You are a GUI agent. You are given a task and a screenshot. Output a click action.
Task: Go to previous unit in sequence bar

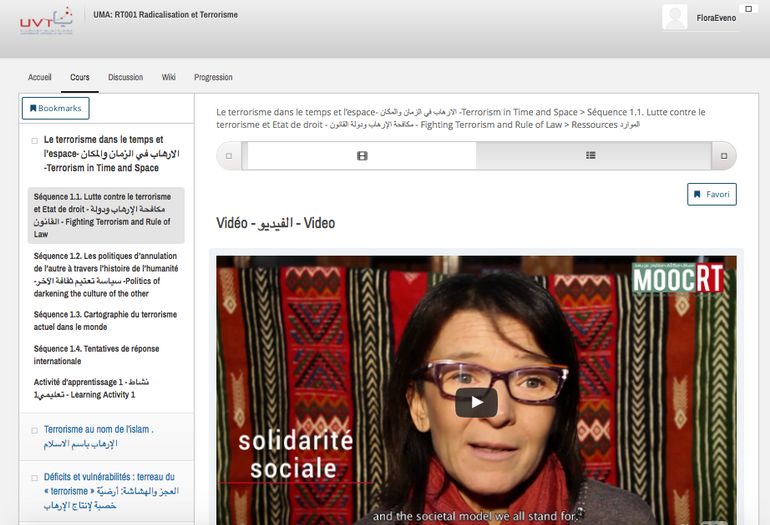tap(230, 156)
